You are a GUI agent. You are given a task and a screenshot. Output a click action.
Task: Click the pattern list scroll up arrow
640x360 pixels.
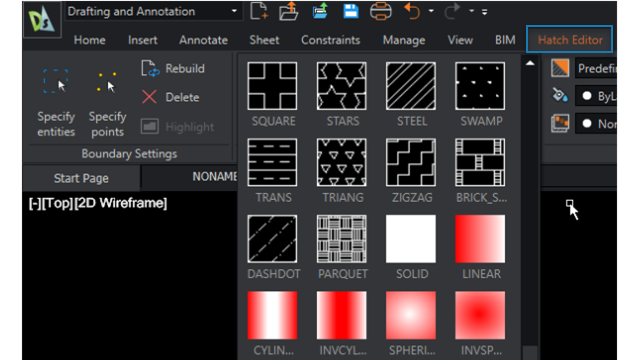[x=530, y=63]
